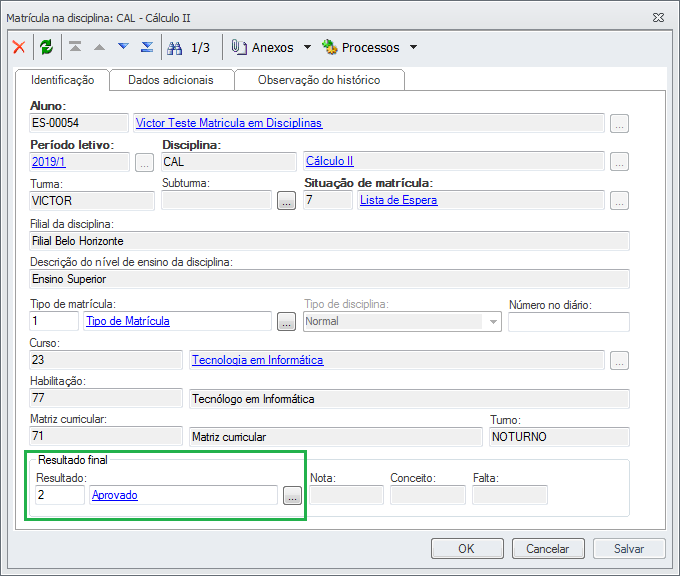680x576 pixels.
Task: Go to first record arrow icon
Action: point(75,46)
